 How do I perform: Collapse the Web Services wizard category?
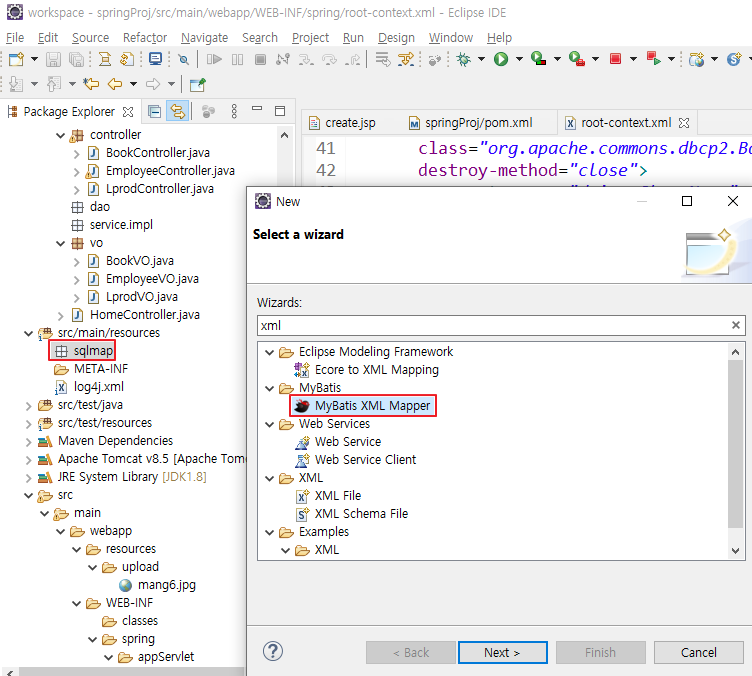coord(270,424)
